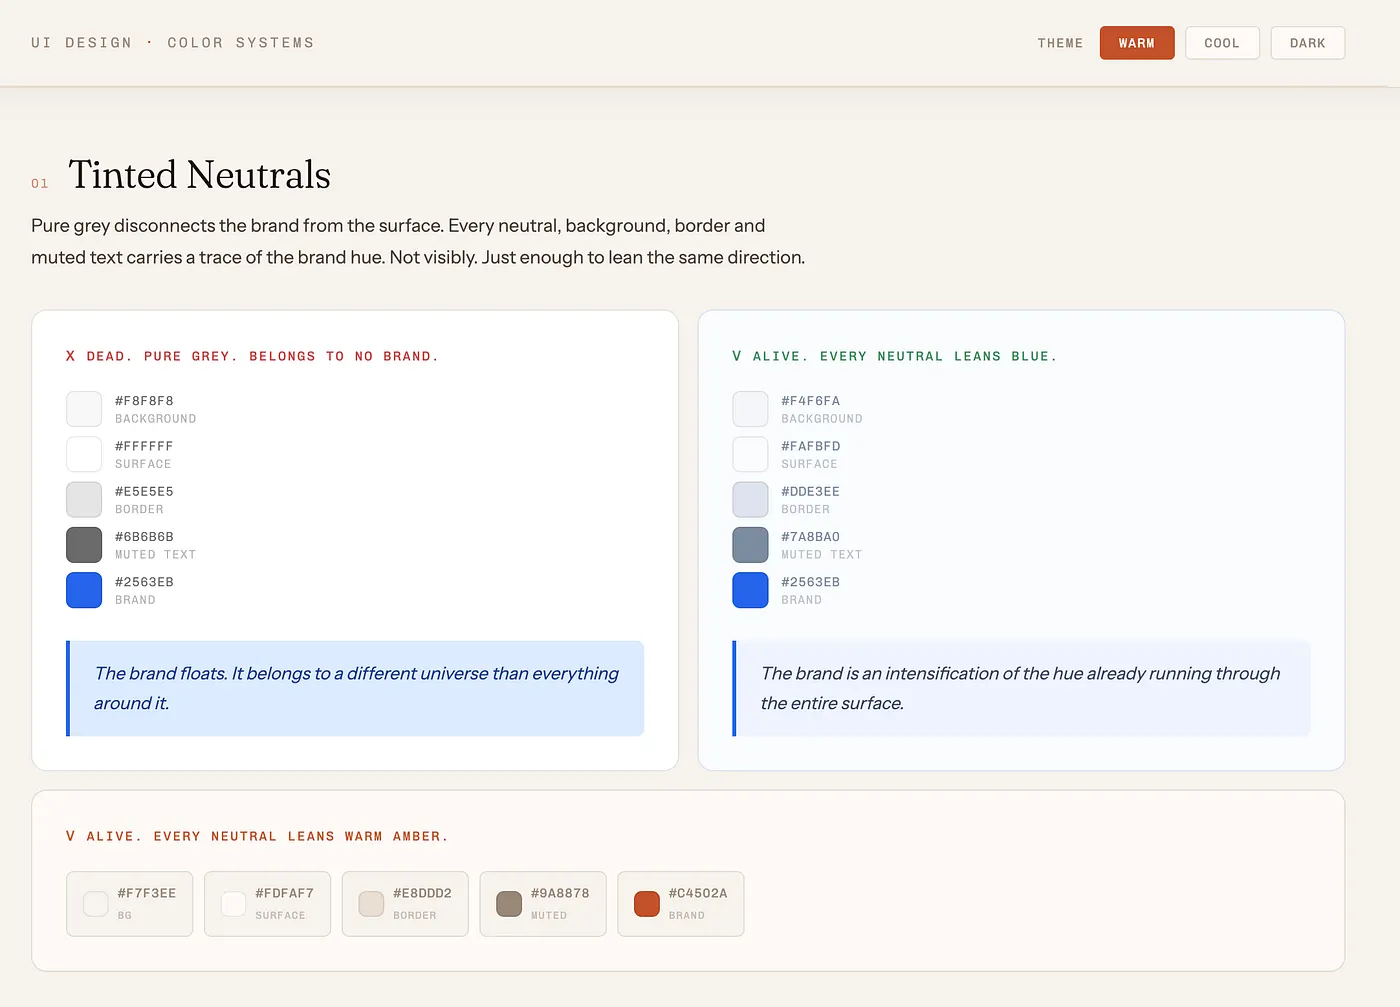The height and width of the screenshot is (1007, 1400).
Task: Click the 'brand floats' quote callout
Action: pos(355,688)
